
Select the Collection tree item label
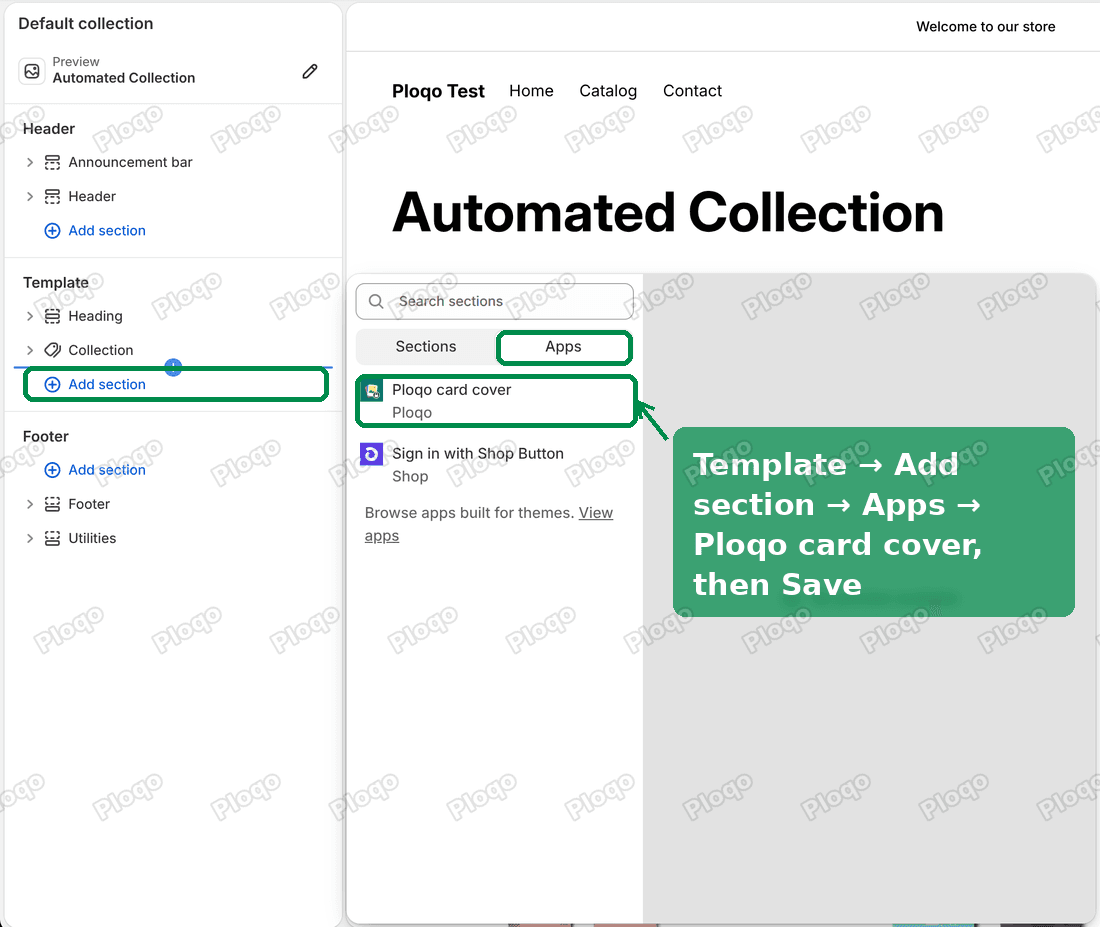100,350
